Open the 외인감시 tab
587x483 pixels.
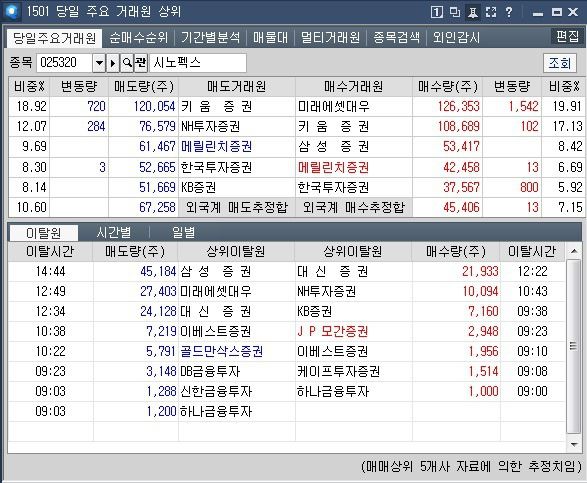(x=456, y=38)
